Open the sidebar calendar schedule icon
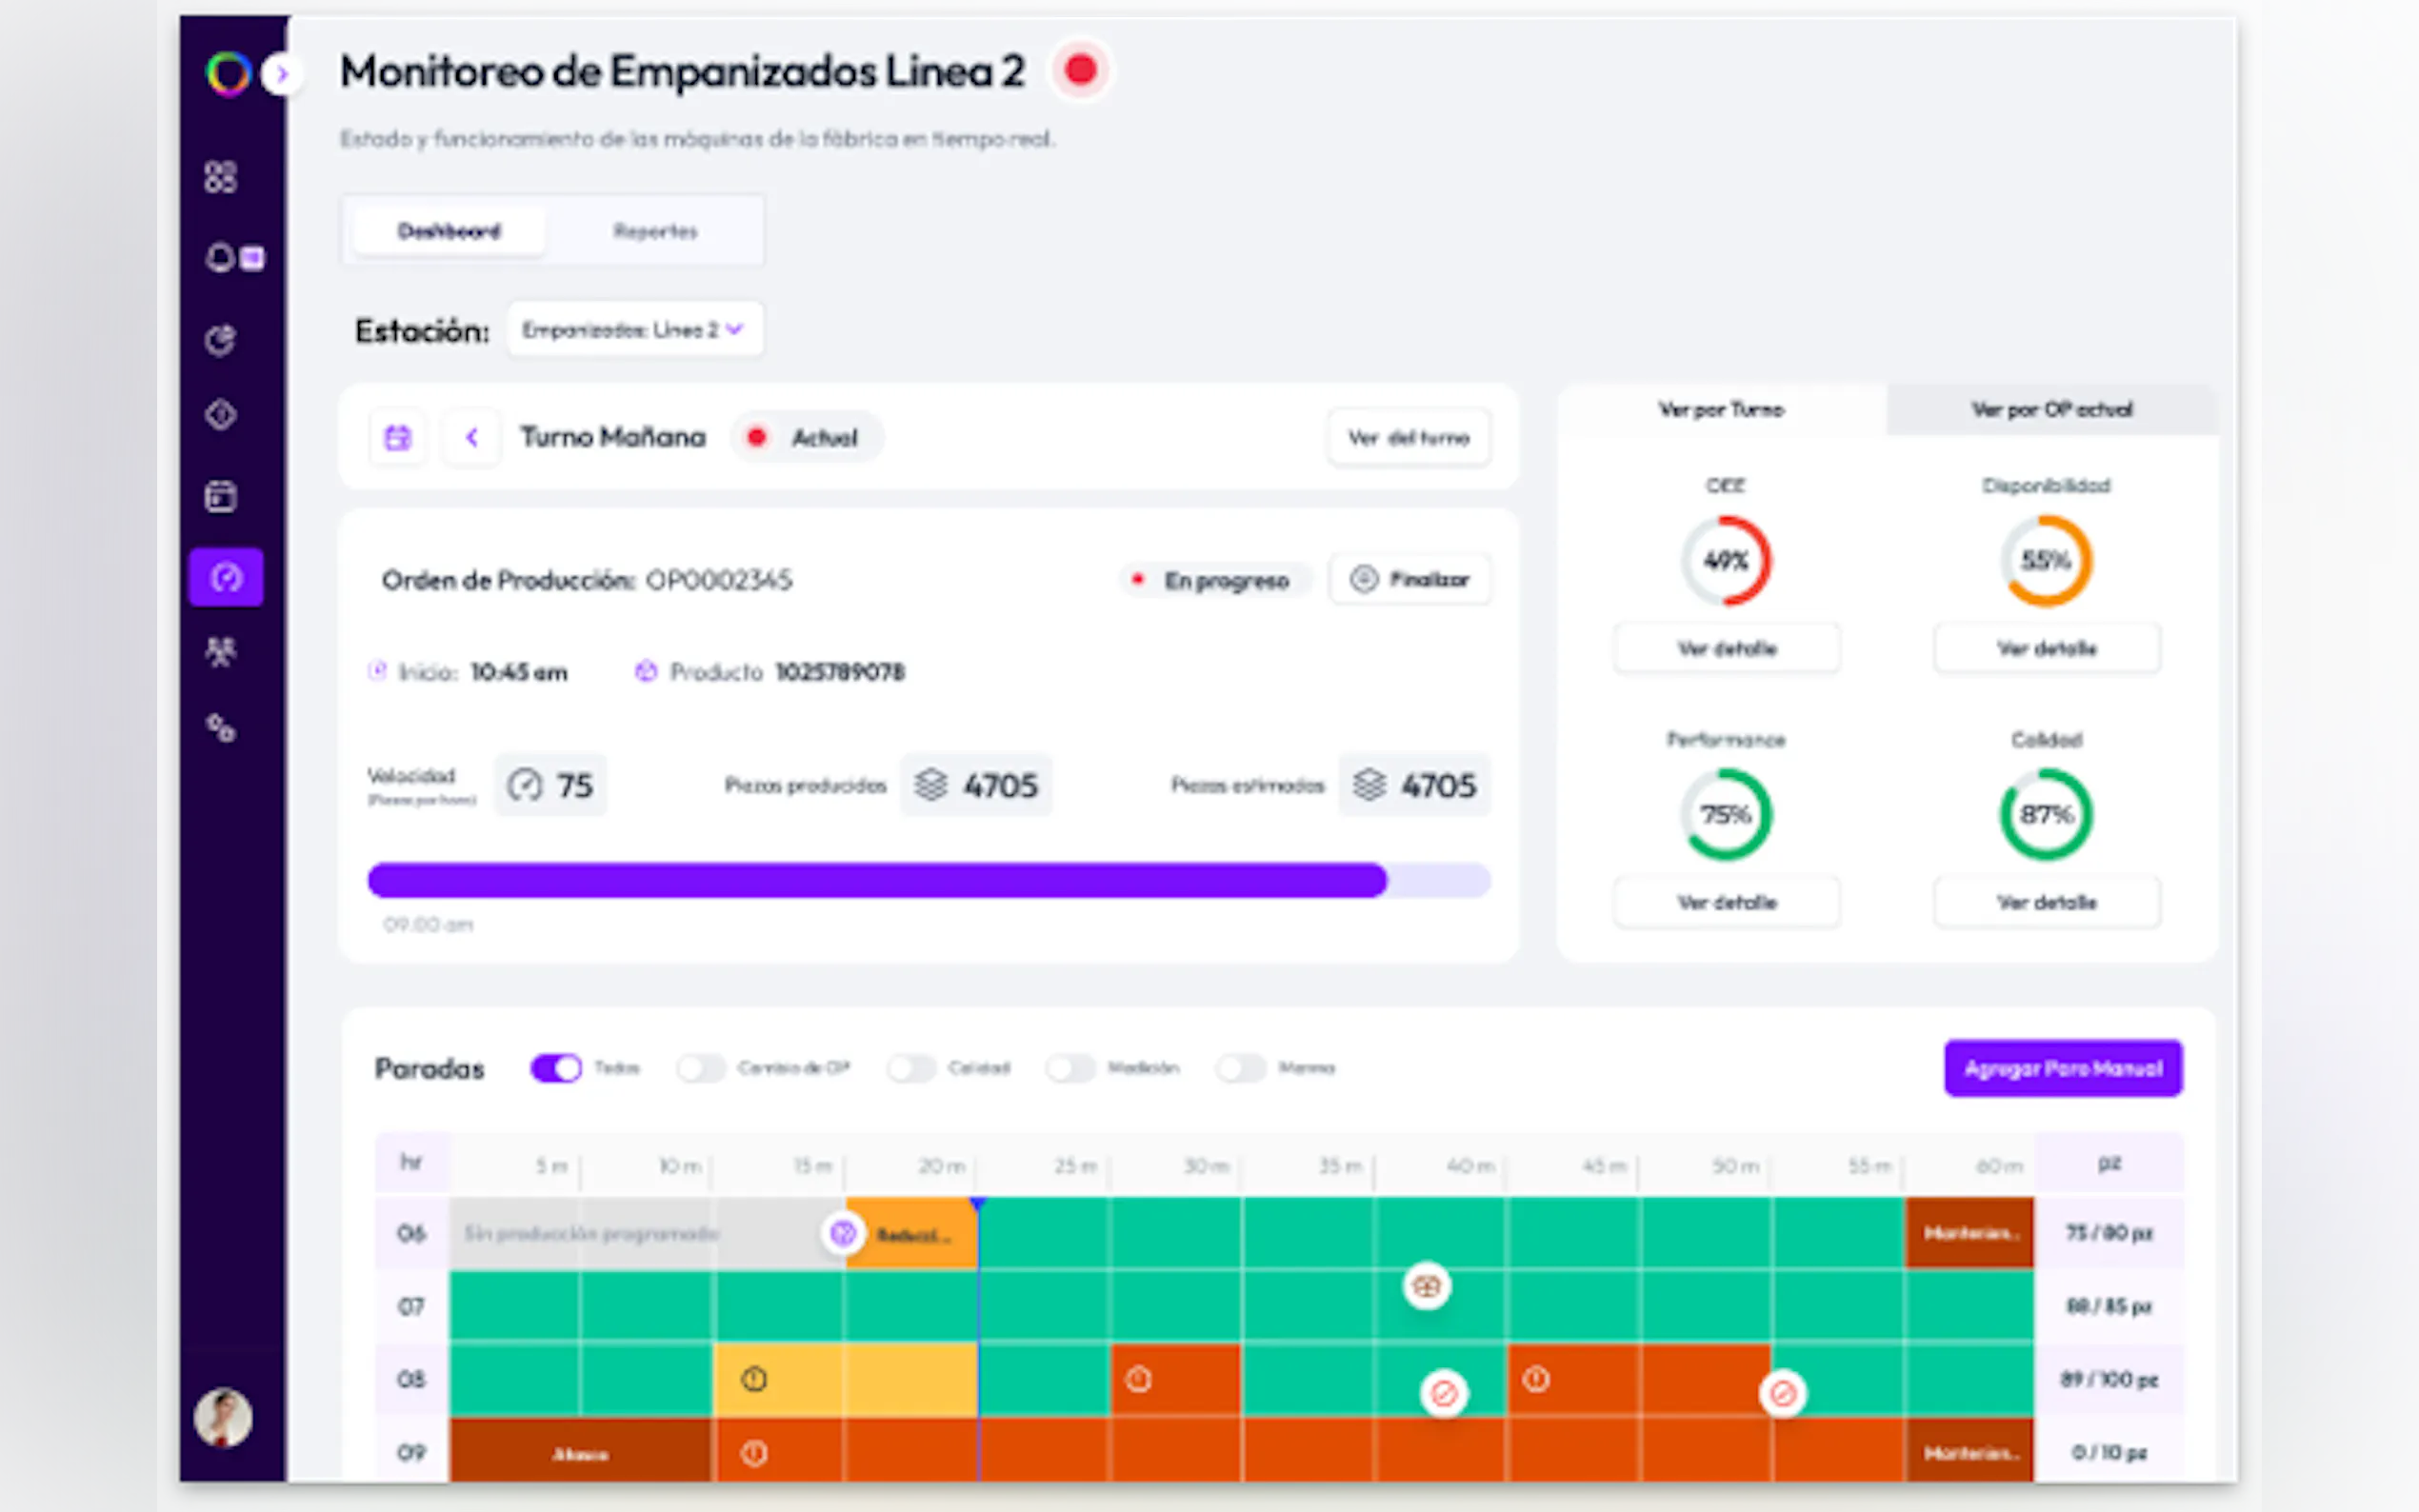 220,496
